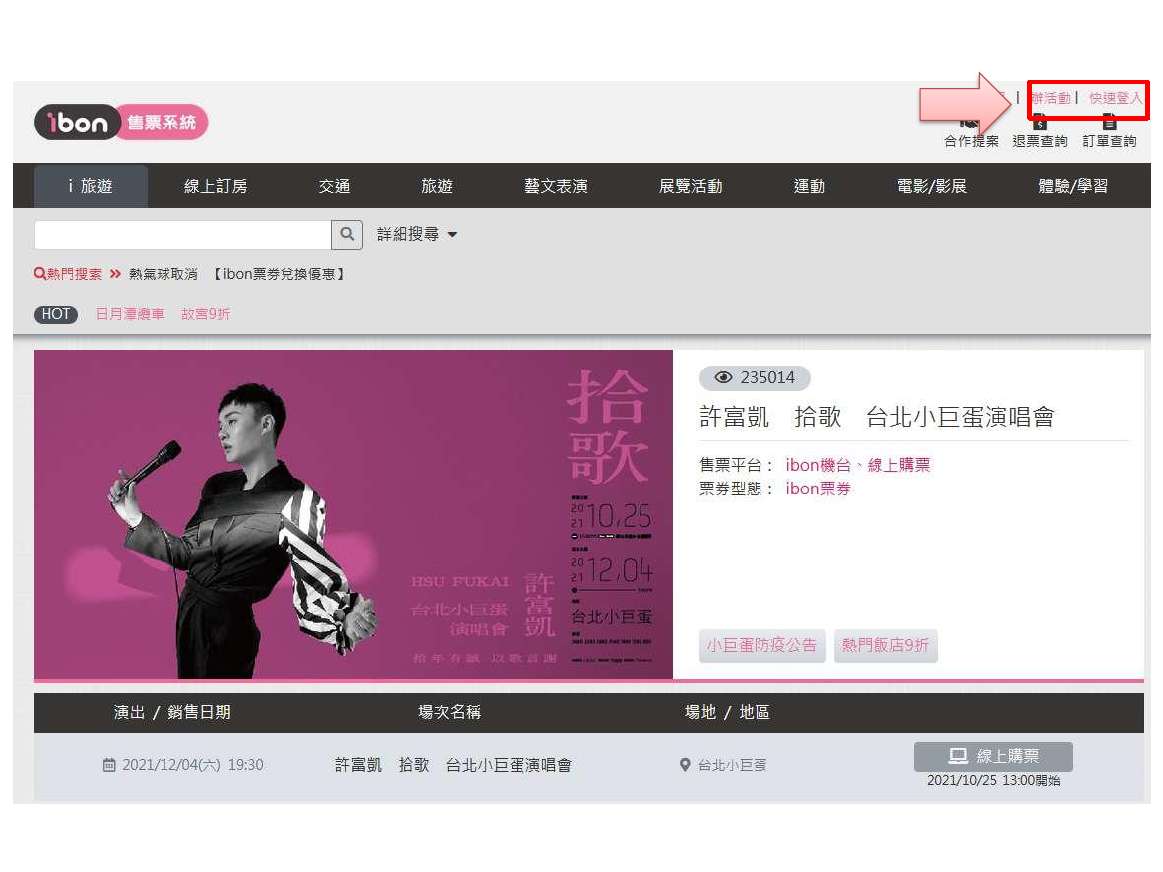
Task: Click the 日月潭纜車 hot keyword link
Action: tap(130, 314)
